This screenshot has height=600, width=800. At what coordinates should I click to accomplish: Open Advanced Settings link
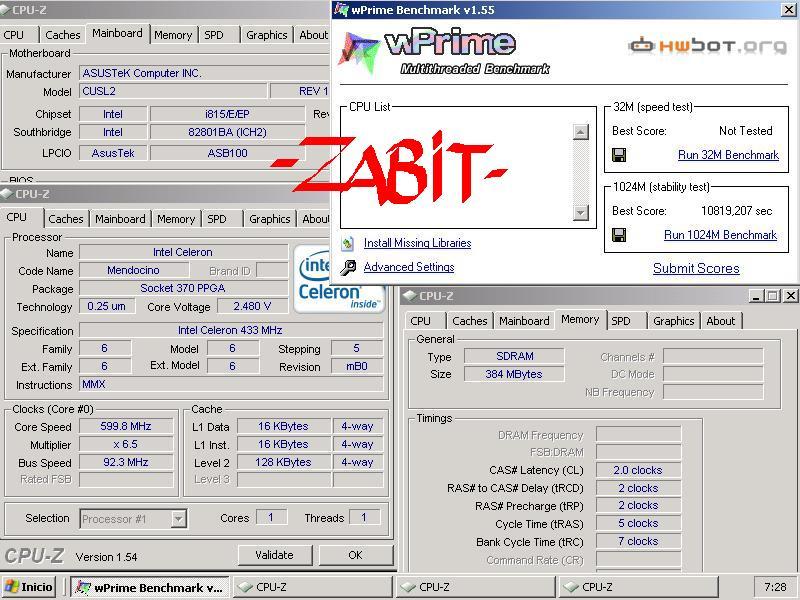coord(409,267)
